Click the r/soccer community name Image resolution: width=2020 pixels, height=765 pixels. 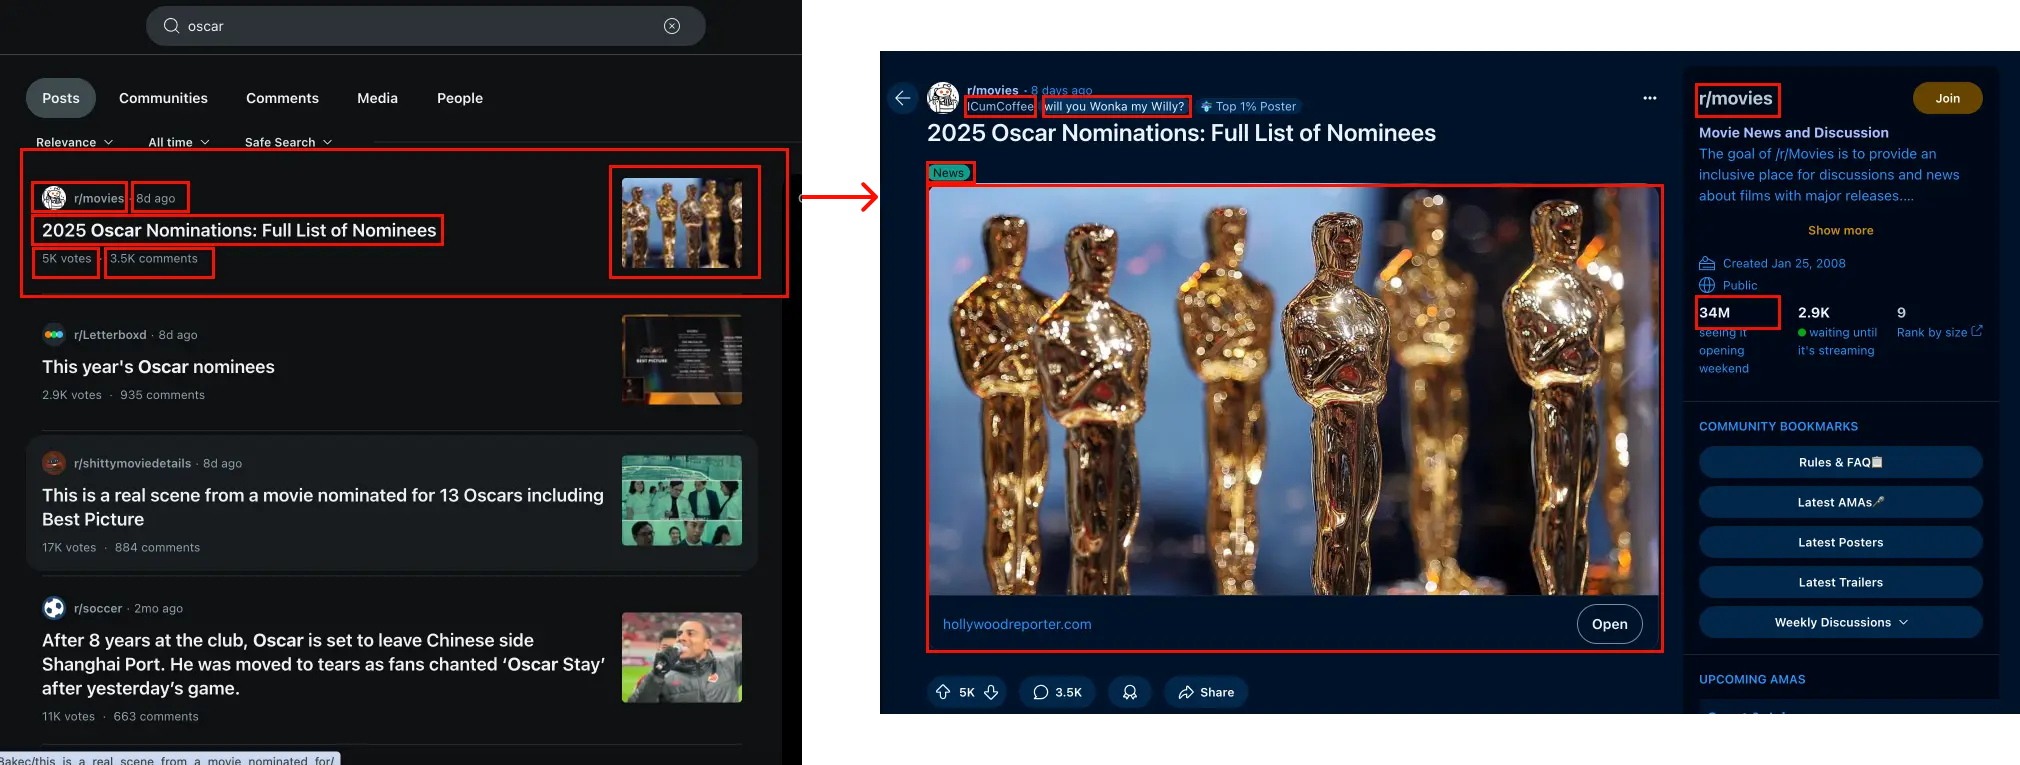coord(98,608)
